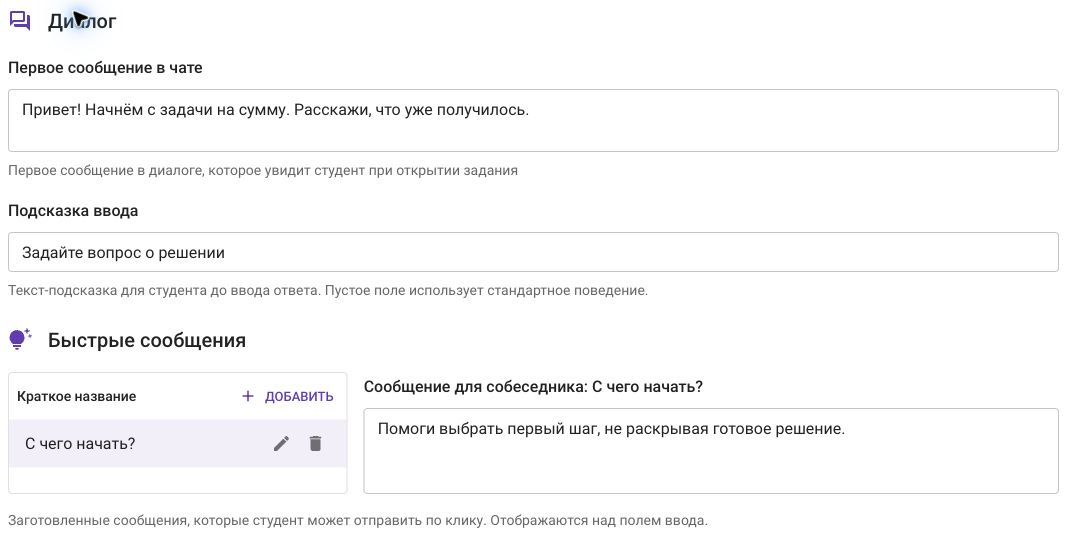This screenshot has width=1070, height=540.
Task: Click the 'Быстрые сообщения' section heading
Action: (x=147, y=340)
